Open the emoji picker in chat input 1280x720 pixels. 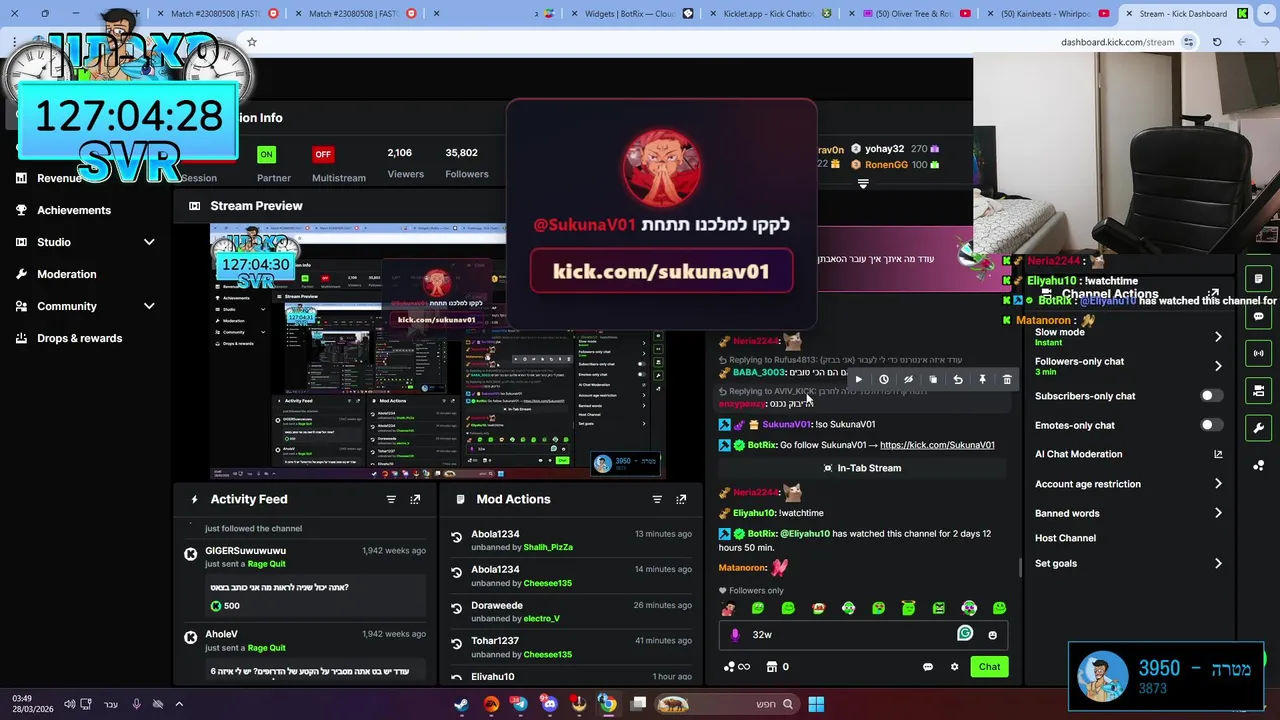(992, 635)
